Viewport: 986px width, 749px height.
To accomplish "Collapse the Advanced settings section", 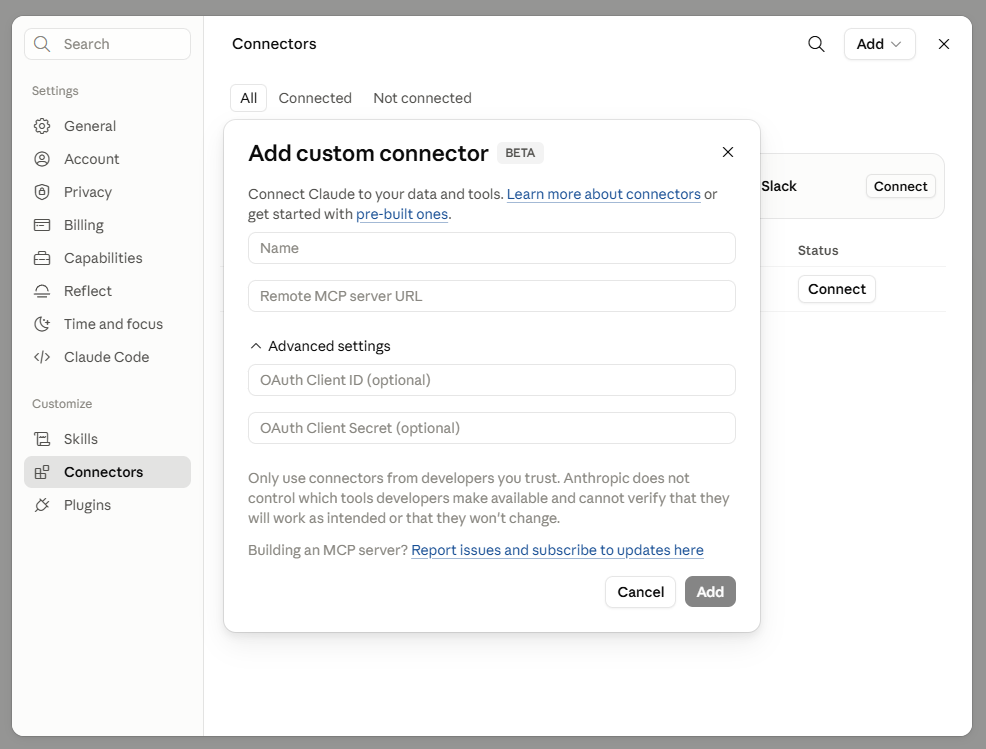I will coord(320,346).
